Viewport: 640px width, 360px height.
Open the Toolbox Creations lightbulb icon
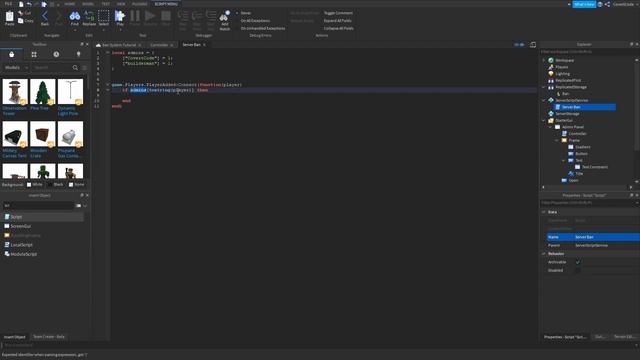[x=78, y=54]
